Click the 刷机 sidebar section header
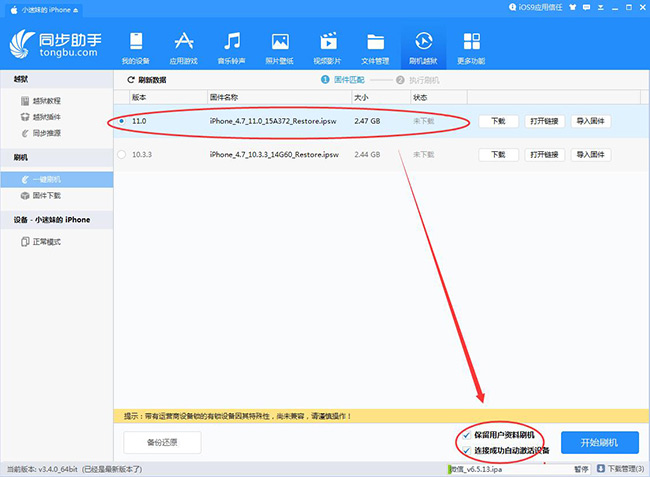650x477 pixels. coord(57,157)
